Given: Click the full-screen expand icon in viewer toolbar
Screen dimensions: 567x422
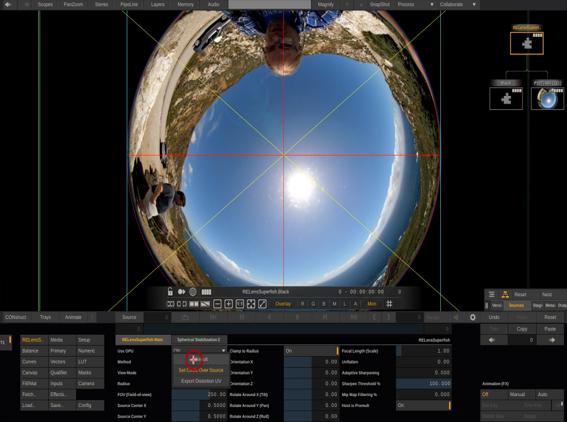Looking at the screenshot, I should (x=251, y=304).
